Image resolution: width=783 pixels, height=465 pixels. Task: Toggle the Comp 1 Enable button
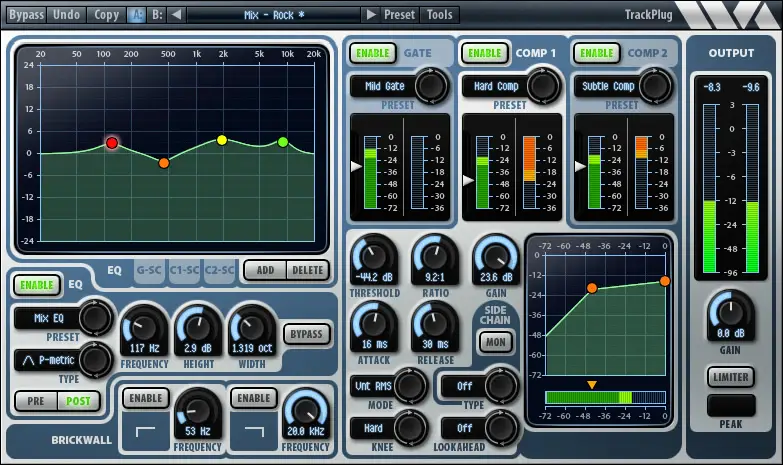tap(484, 53)
